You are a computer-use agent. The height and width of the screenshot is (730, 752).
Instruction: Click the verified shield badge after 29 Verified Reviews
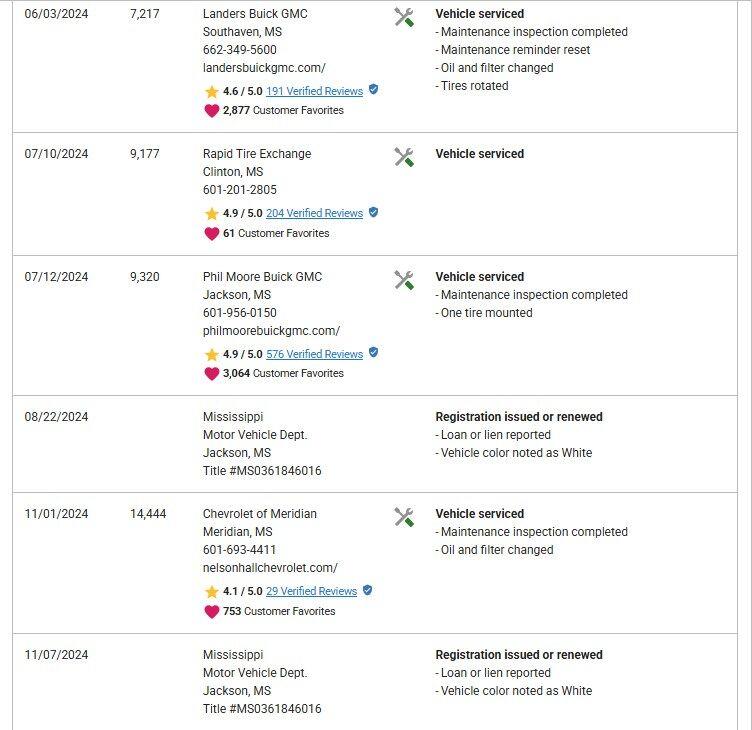click(x=367, y=590)
